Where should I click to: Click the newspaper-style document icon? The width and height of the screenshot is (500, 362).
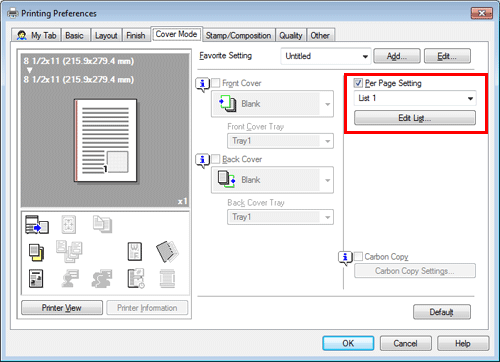[36, 279]
